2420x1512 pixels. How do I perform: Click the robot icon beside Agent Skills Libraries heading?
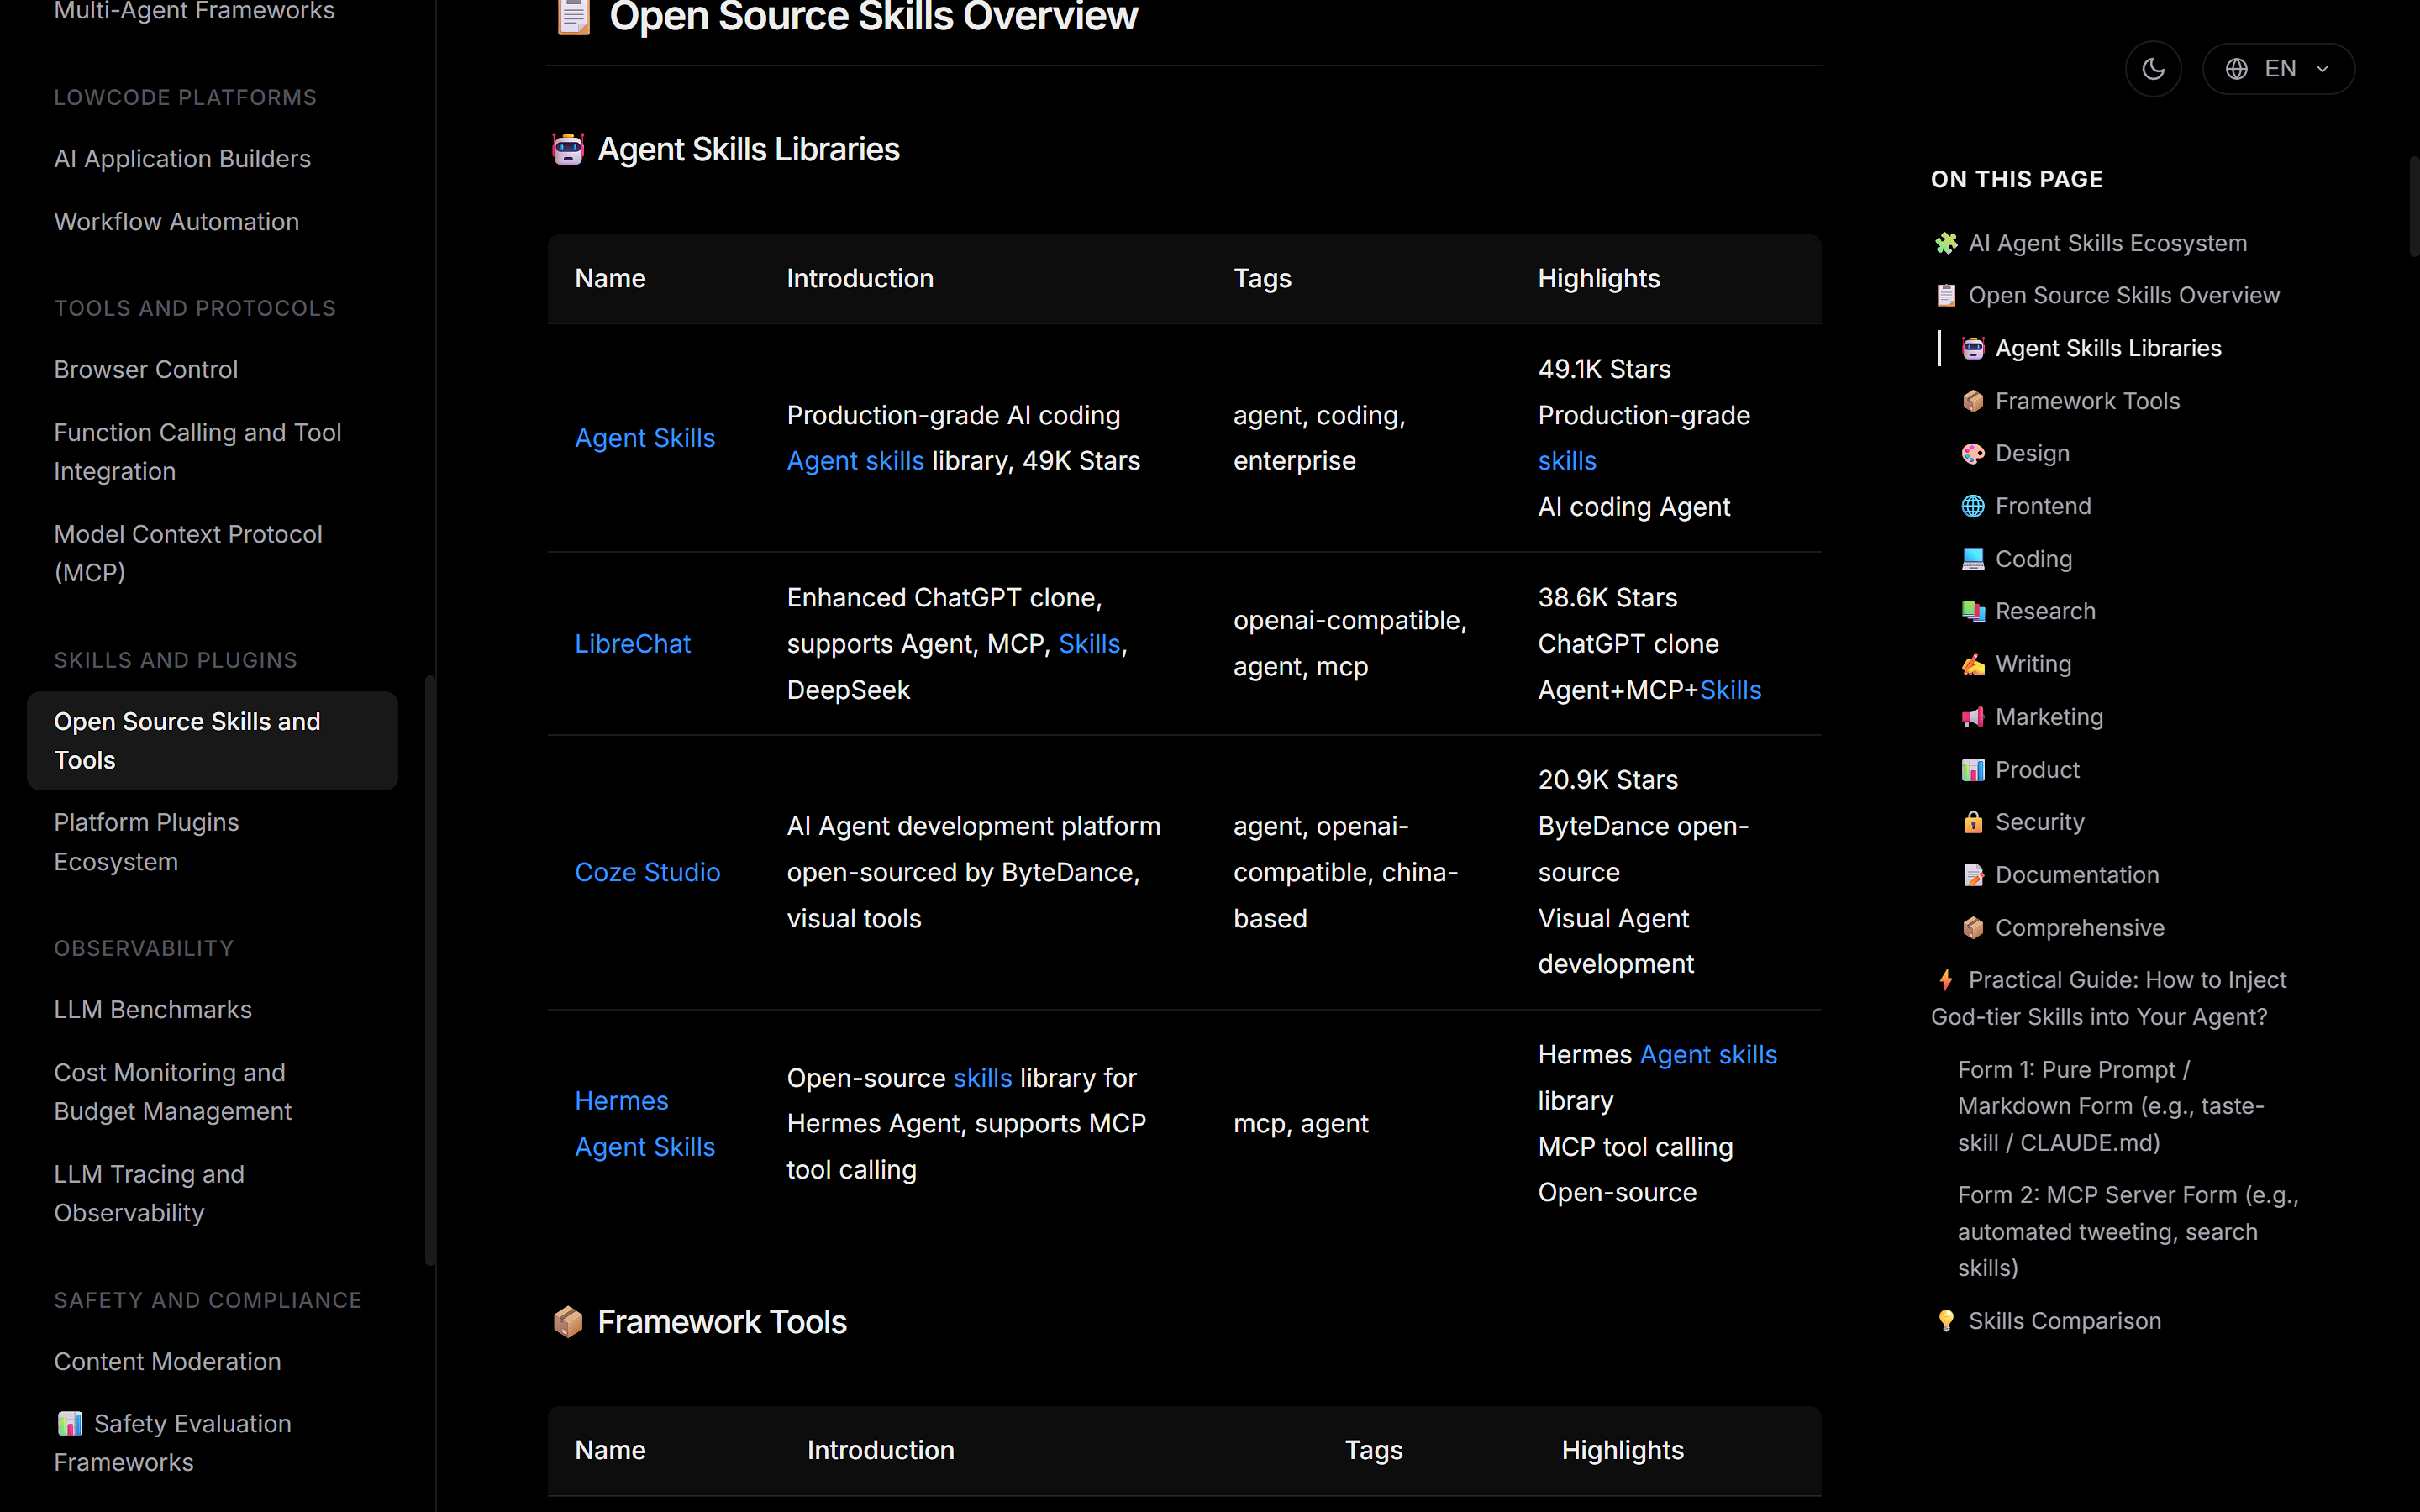(568, 149)
